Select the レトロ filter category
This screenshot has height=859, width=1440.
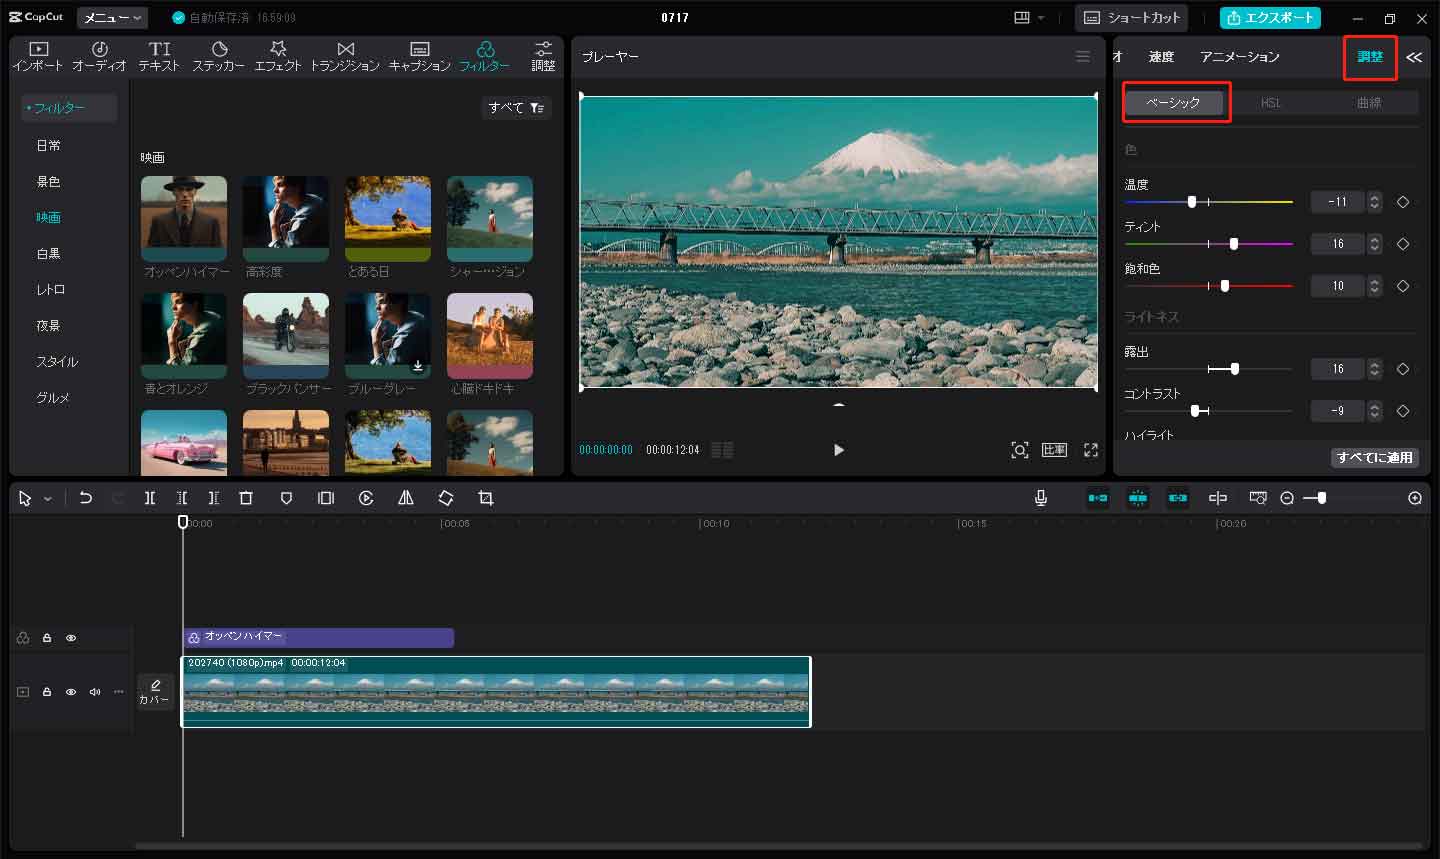pos(50,290)
